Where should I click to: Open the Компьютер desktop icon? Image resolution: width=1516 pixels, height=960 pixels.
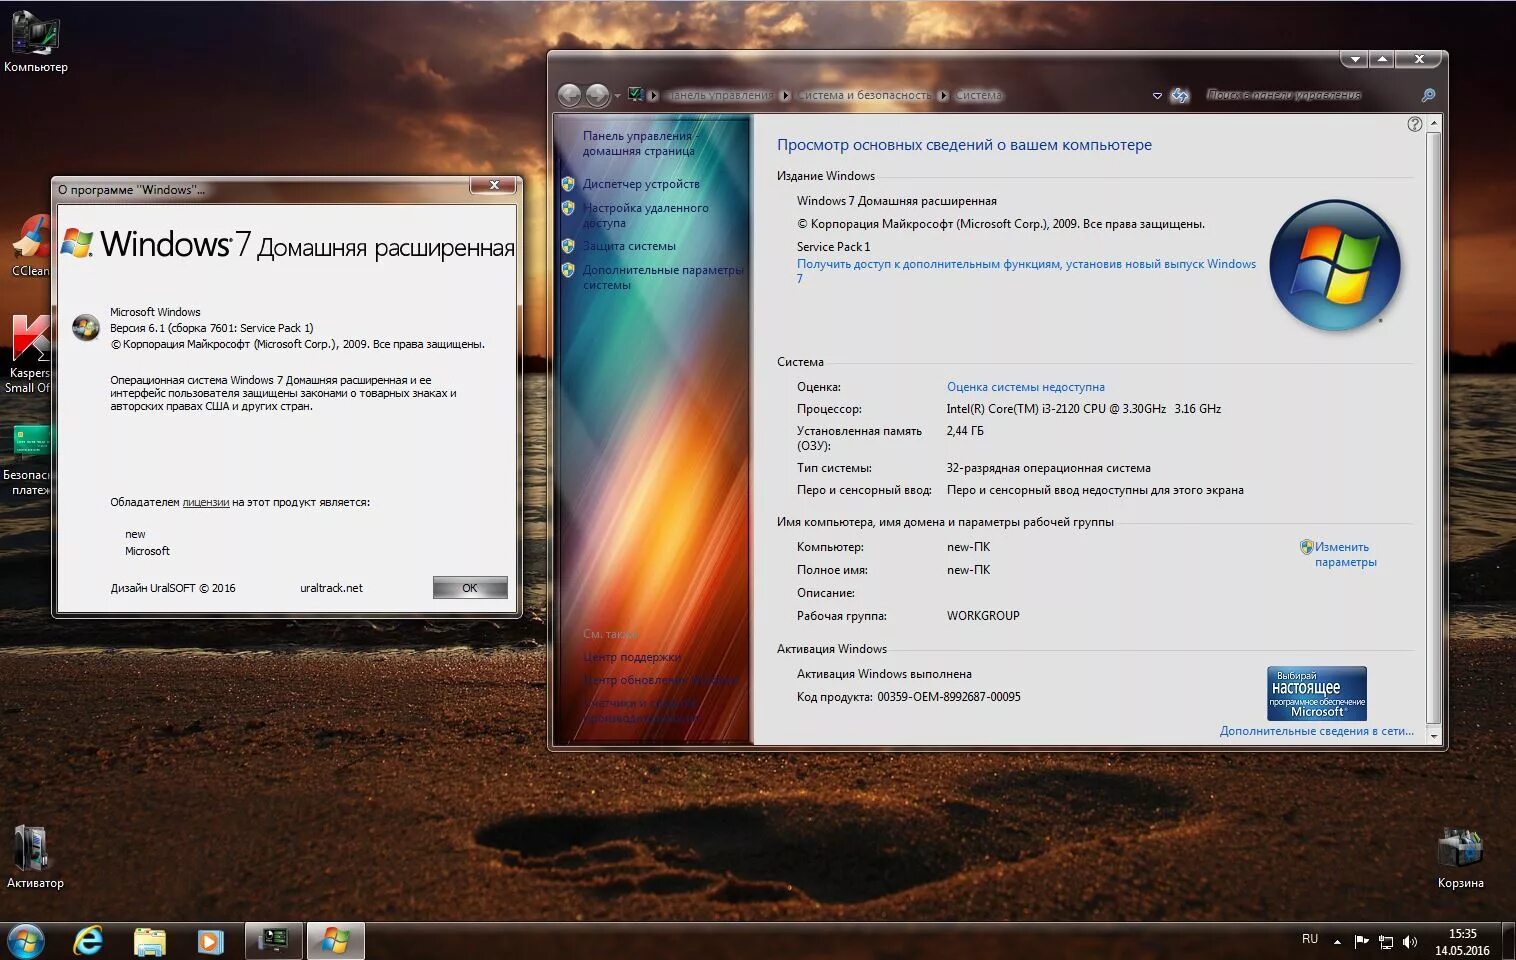pos(35,41)
